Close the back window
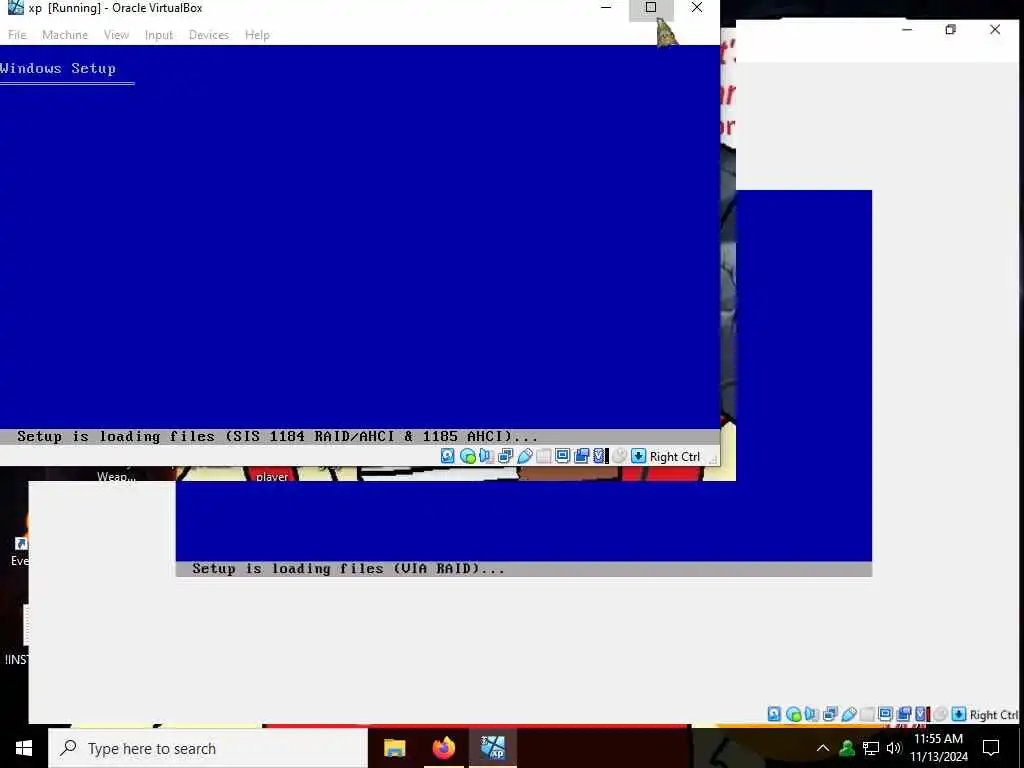1024x768 pixels. (x=995, y=29)
